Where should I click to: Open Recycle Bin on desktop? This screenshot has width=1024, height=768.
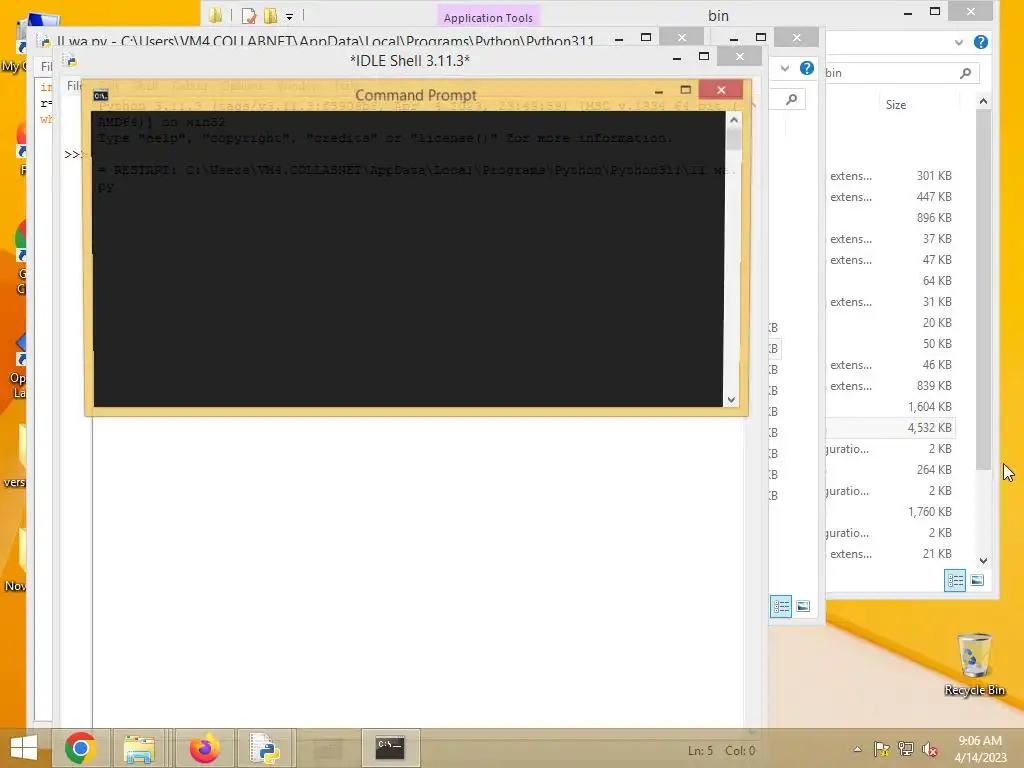[974, 664]
